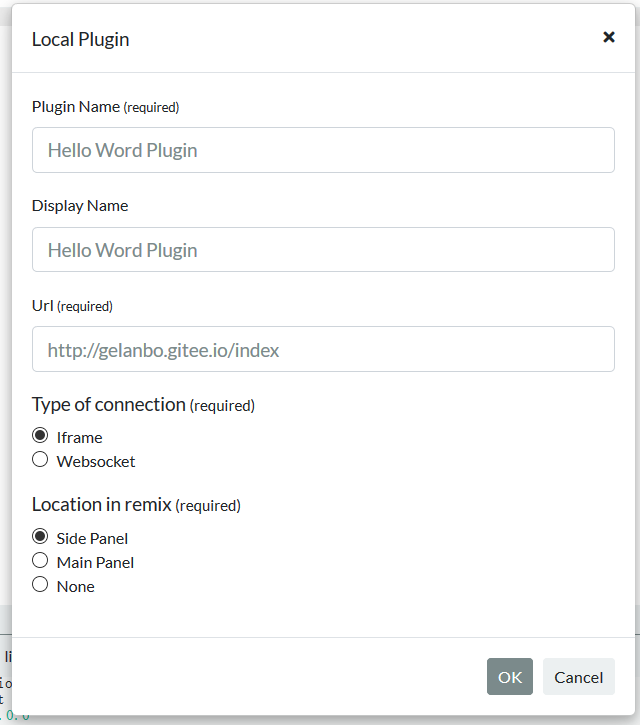Click into the Display Name text box

(323, 250)
